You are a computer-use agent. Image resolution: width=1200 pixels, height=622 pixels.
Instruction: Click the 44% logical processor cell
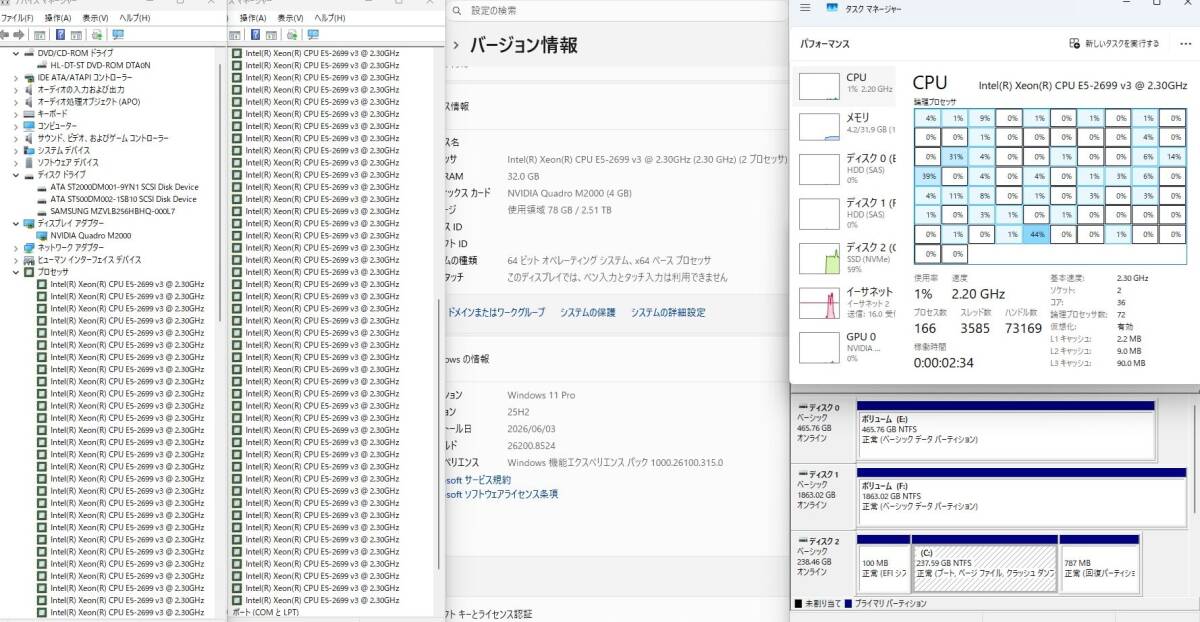pos(1036,234)
